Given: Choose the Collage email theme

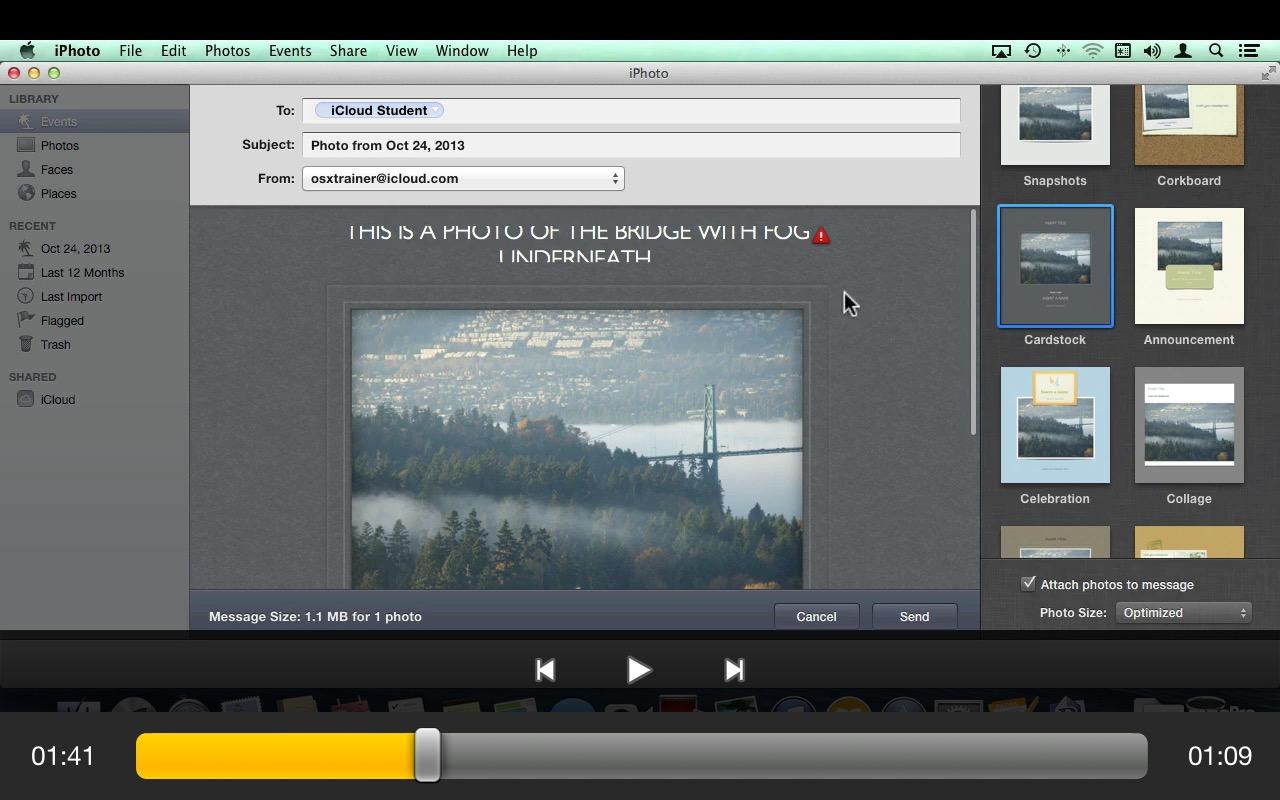Looking at the screenshot, I should pos(1189,425).
